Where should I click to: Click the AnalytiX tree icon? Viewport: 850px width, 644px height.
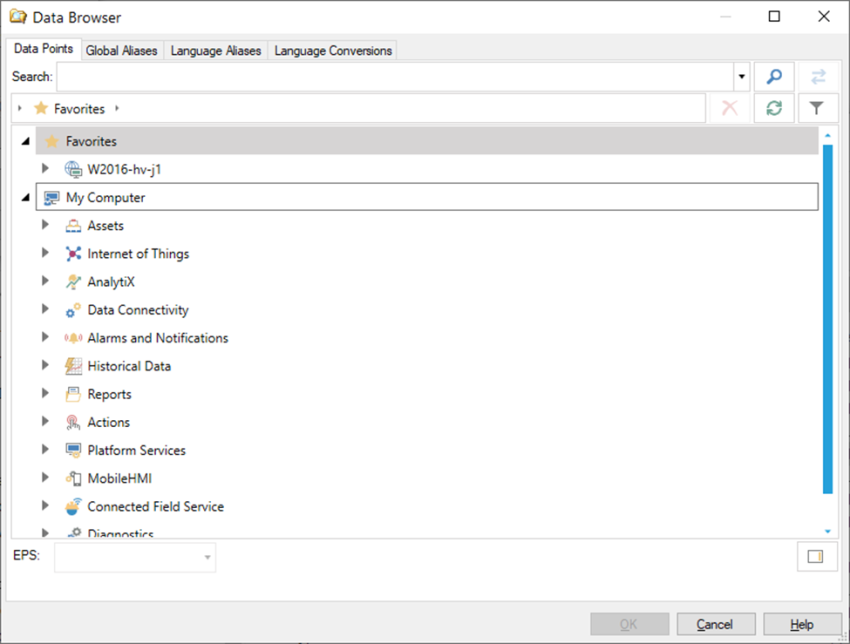click(x=74, y=282)
